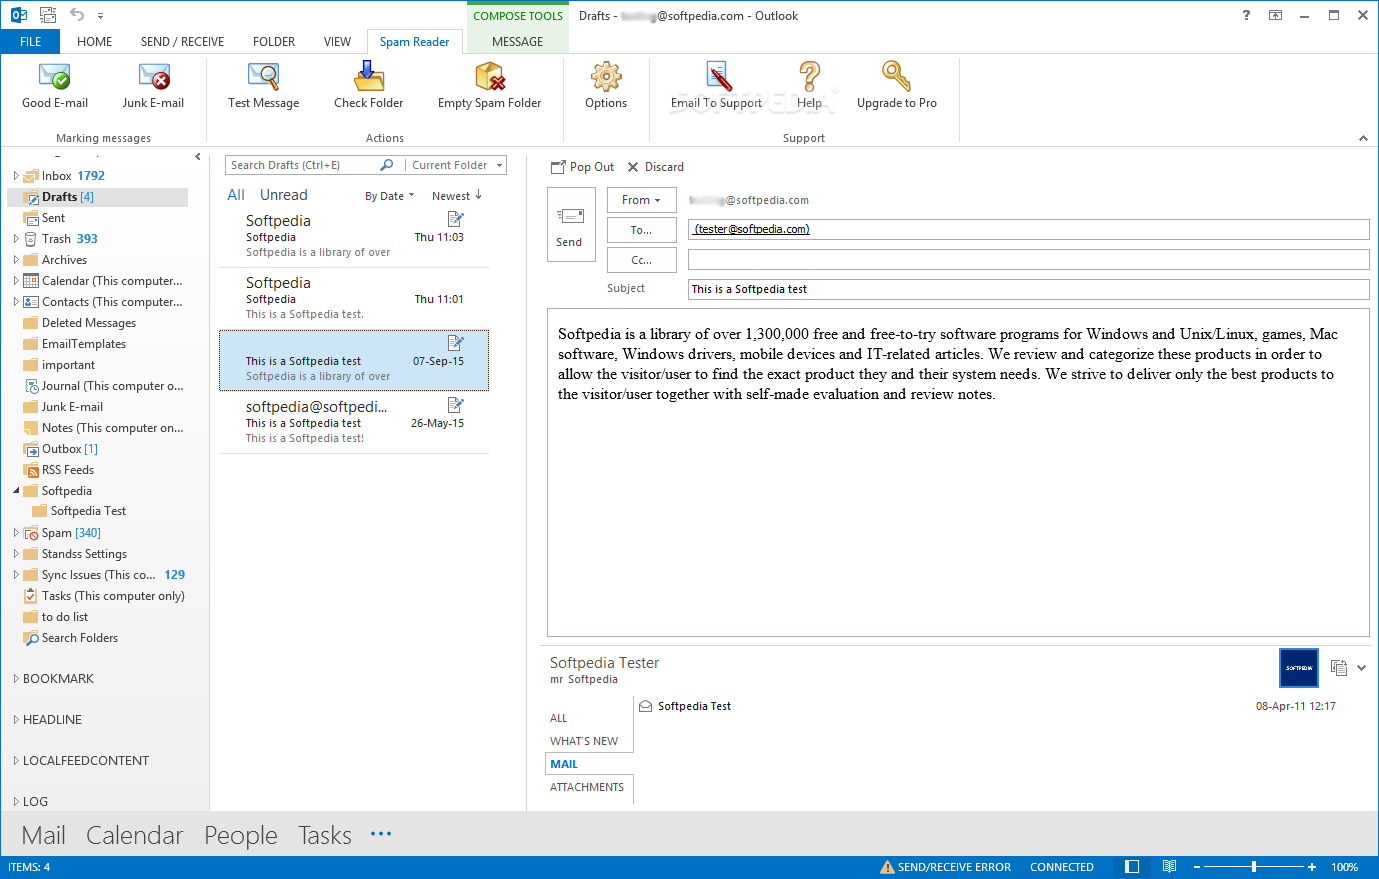Expand the HEADLINE group

[15, 720]
